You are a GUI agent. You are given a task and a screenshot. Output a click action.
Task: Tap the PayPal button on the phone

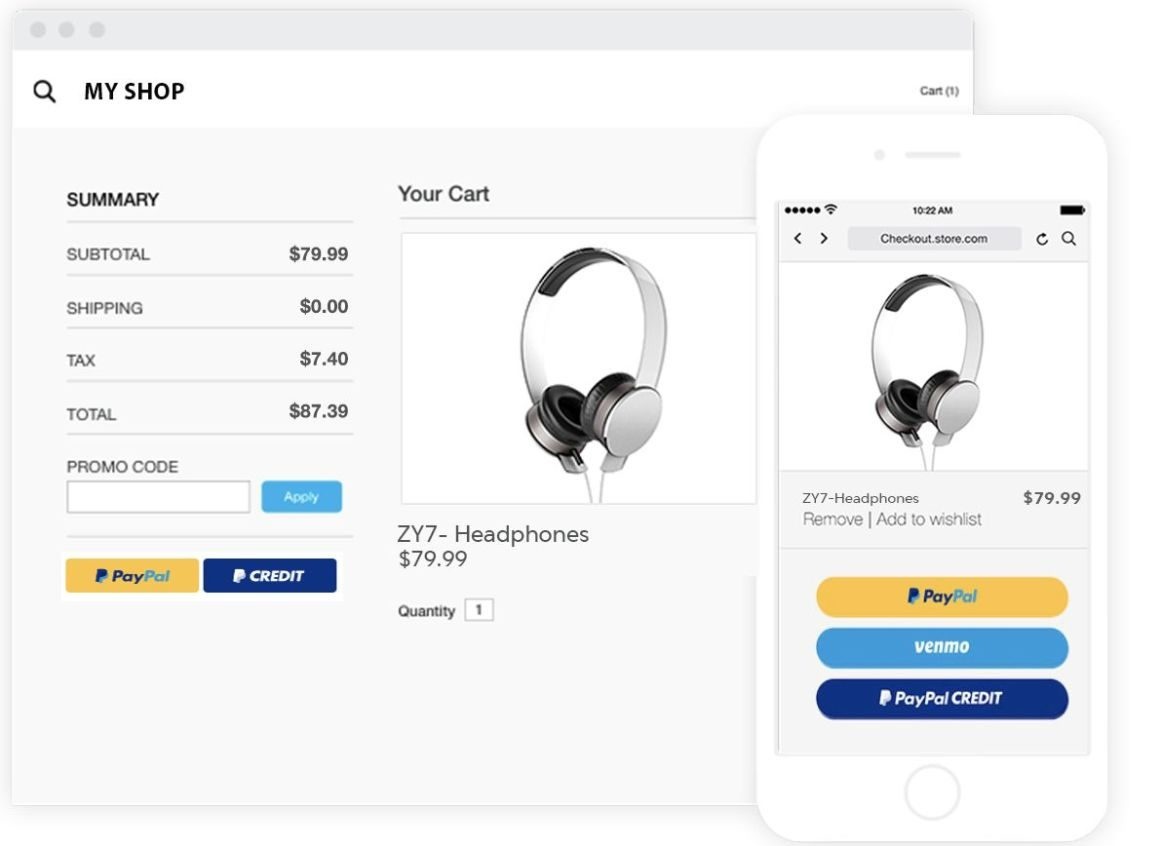(942, 597)
